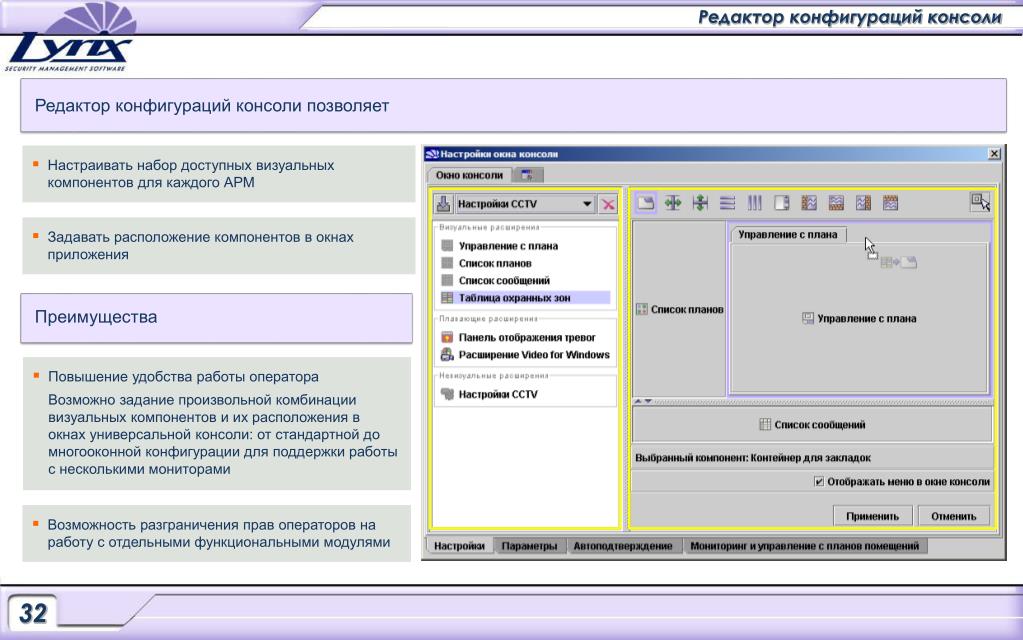Click the Редактор конфигураций консоли позволяет heading
This screenshot has width=1023, height=640.
click(513, 106)
